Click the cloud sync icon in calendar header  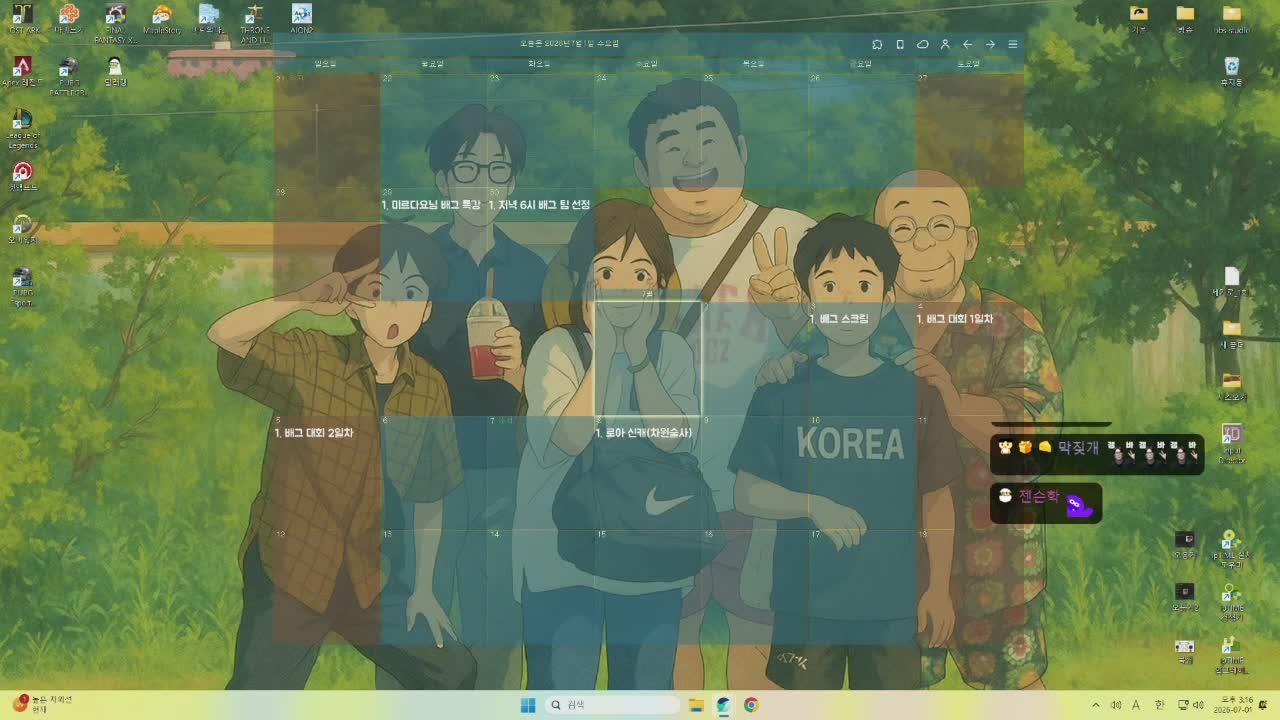coord(922,44)
